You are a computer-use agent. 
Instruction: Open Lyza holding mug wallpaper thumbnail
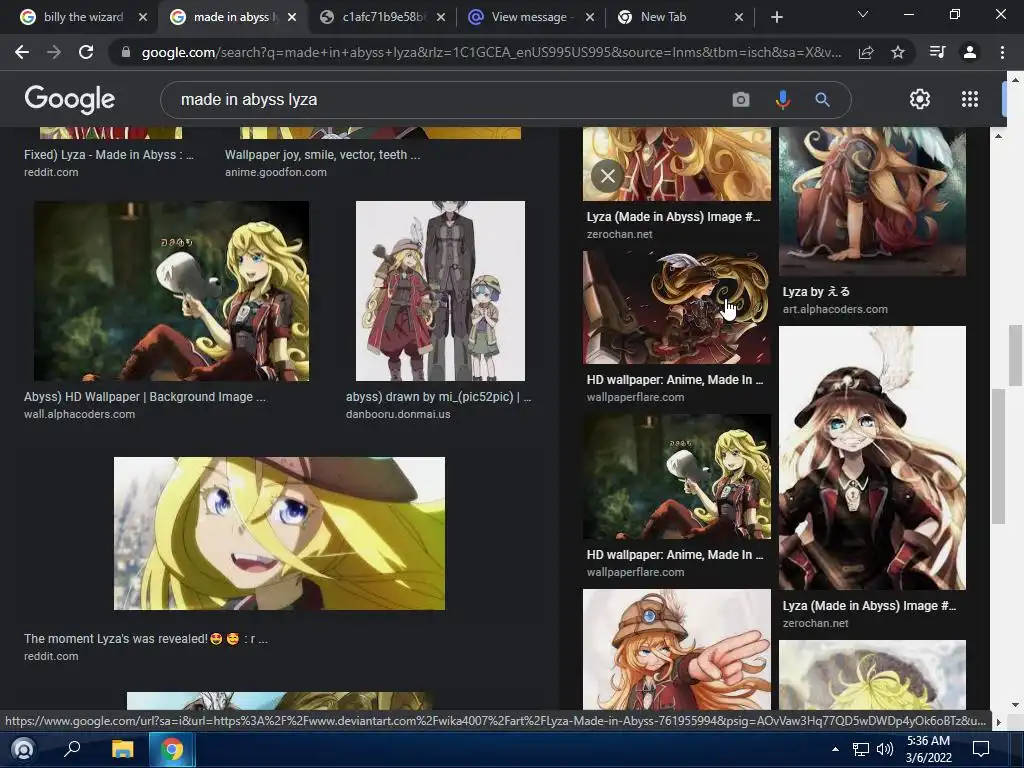(x=171, y=291)
